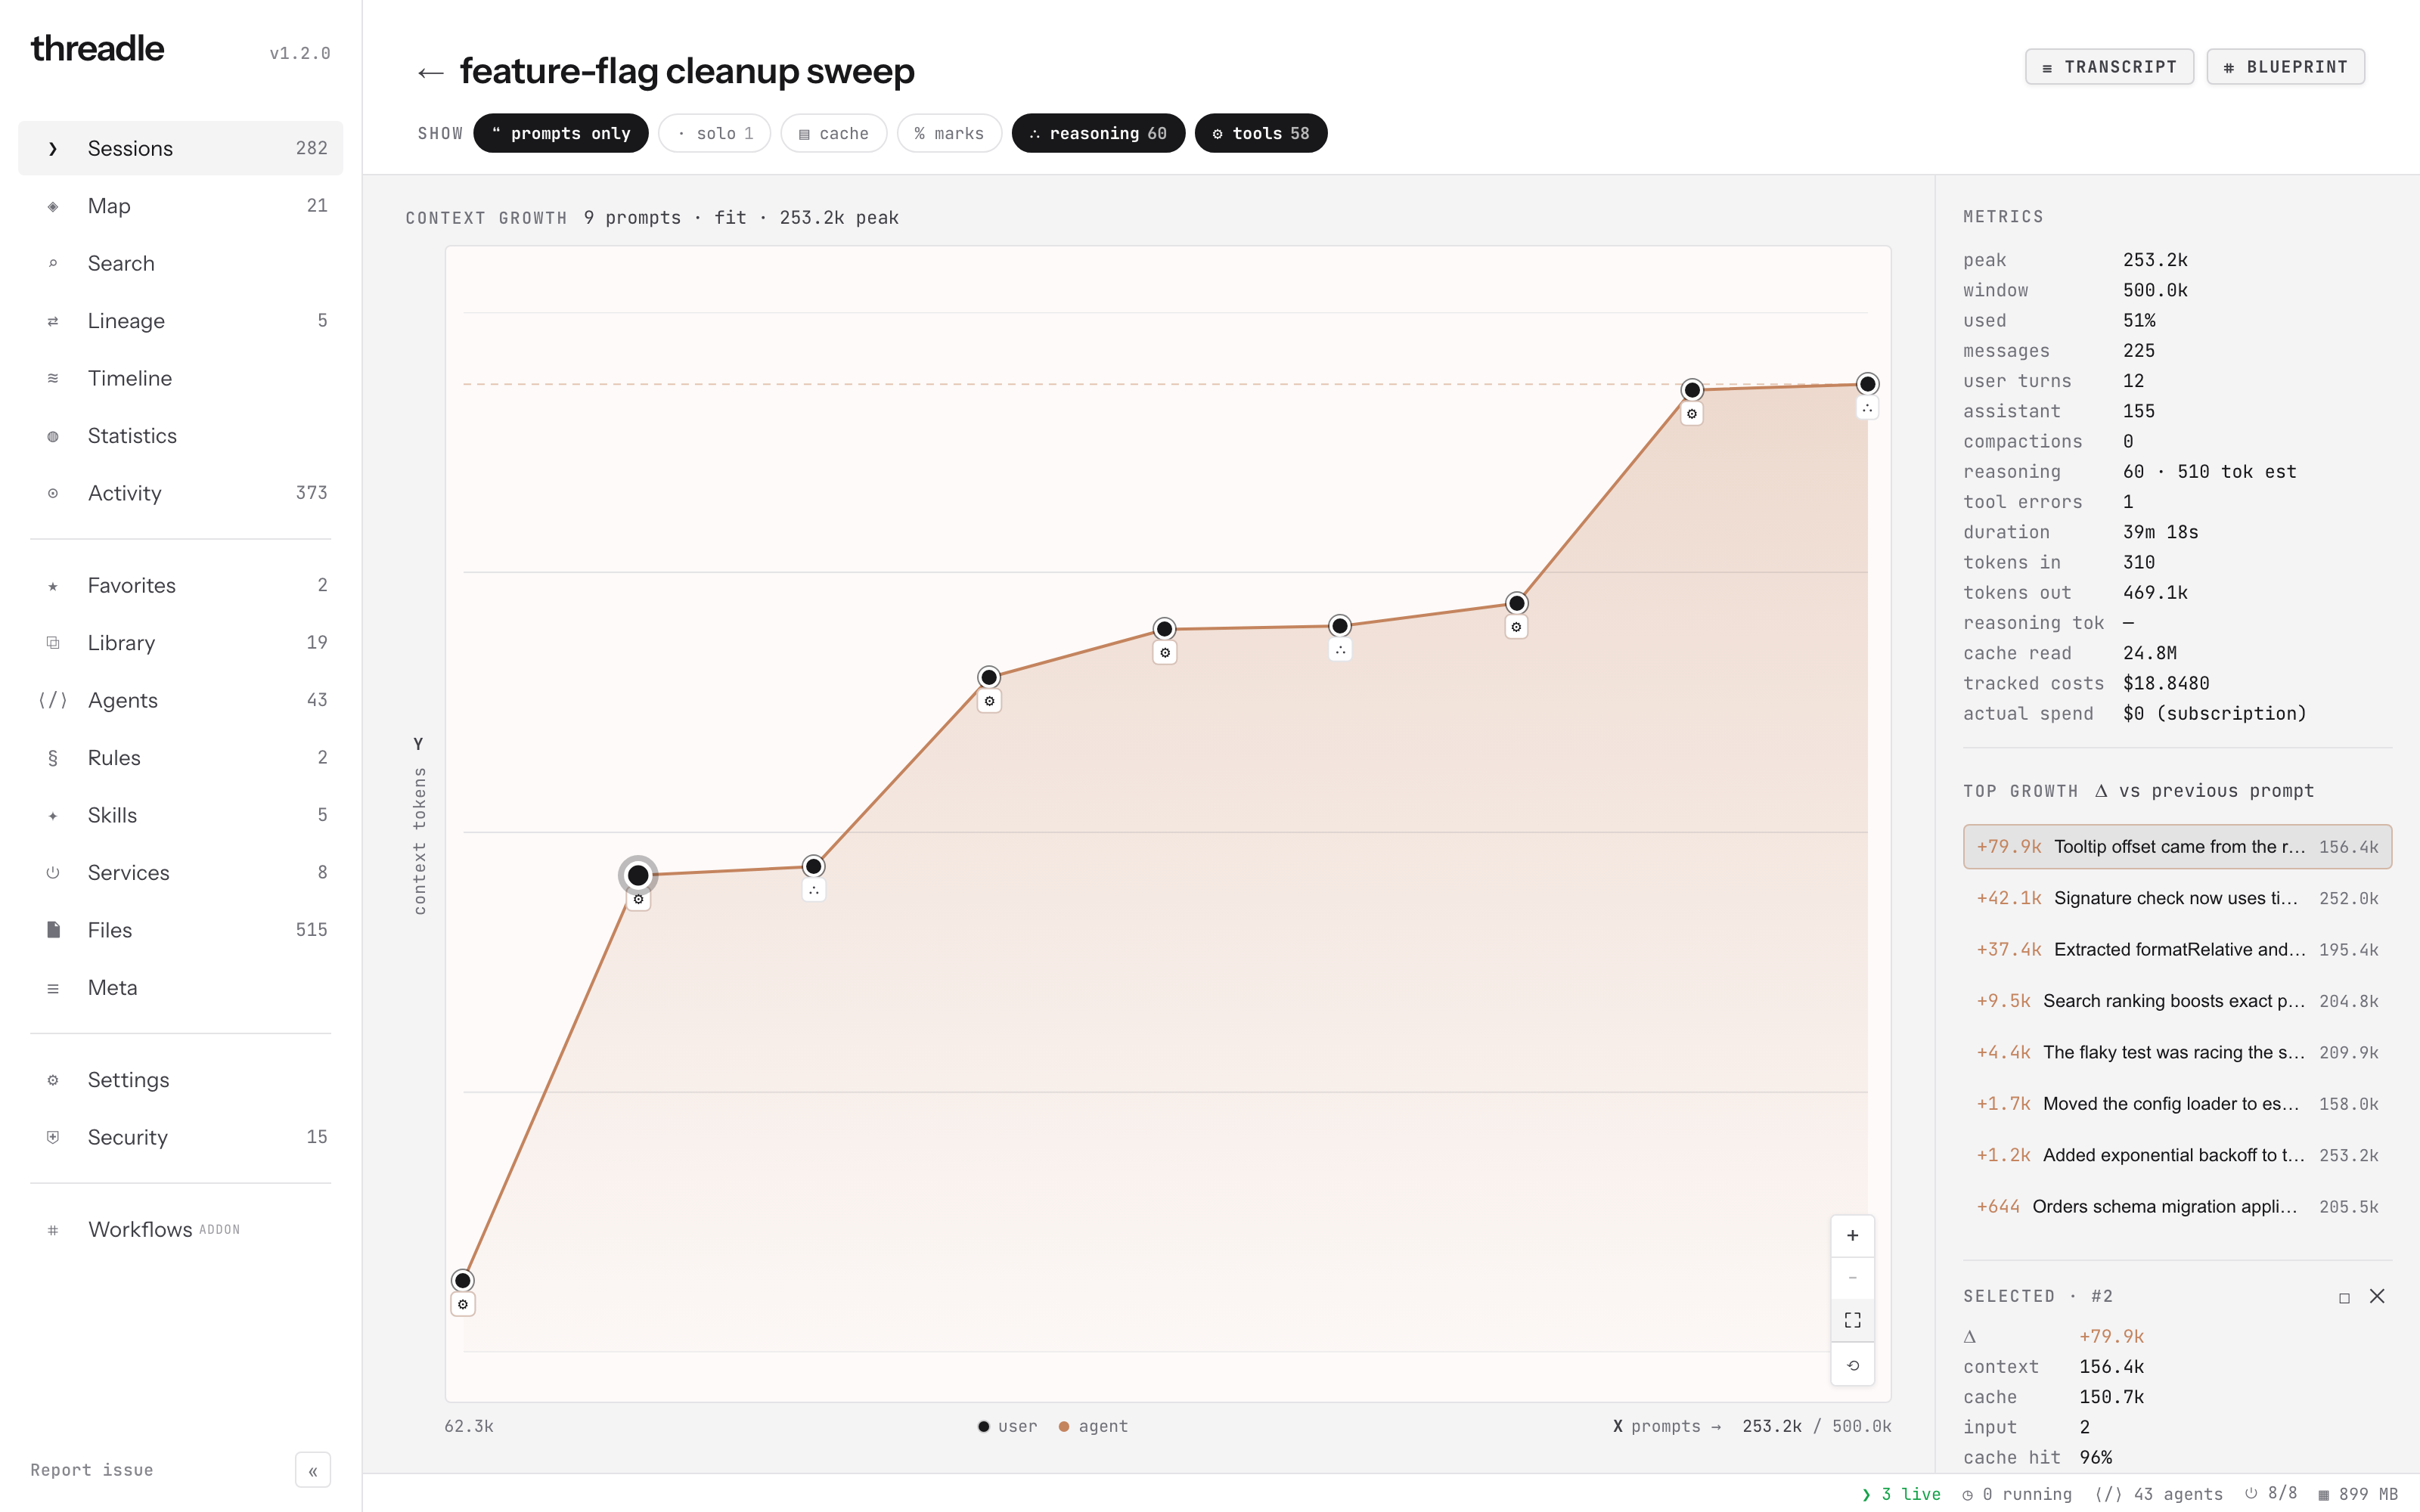Click the Report issue link
The width and height of the screenshot is (2420, 1512).
click(x=91, y=1470)
